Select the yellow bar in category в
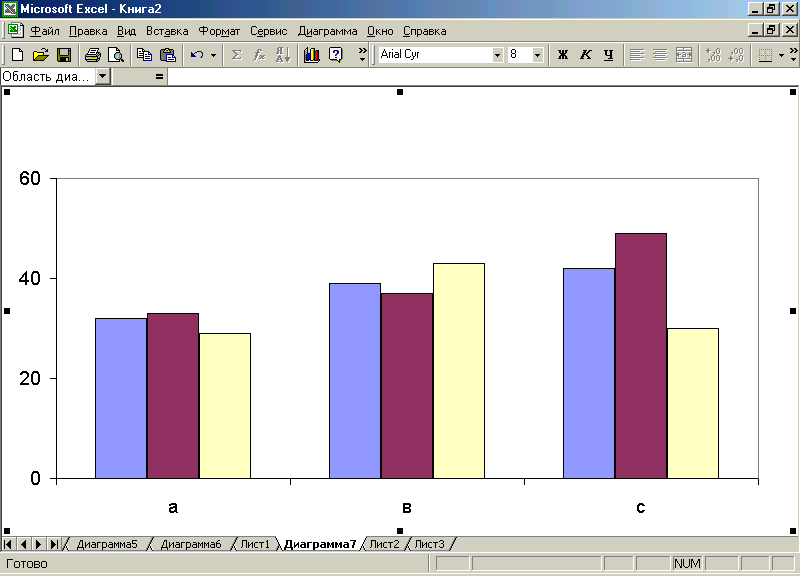 [x=459, y=371]
